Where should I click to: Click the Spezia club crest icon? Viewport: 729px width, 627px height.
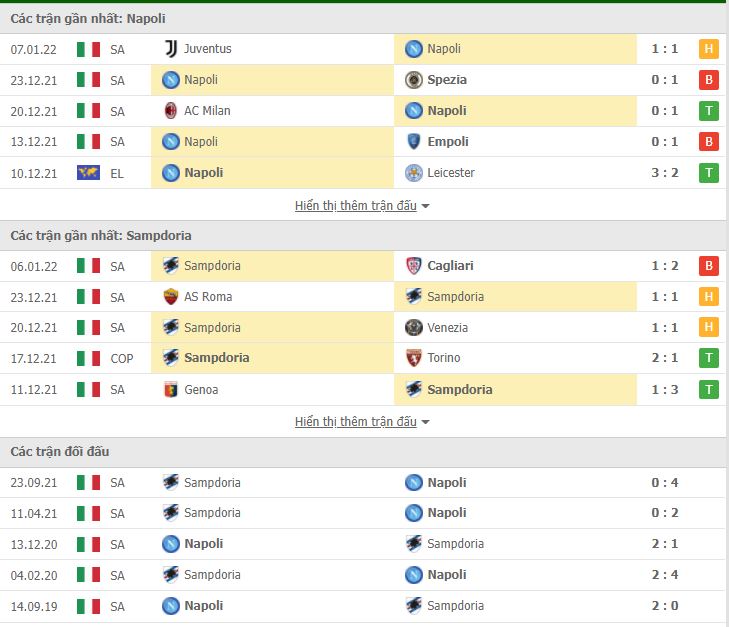pyautogui.click(x=413, y=80)
